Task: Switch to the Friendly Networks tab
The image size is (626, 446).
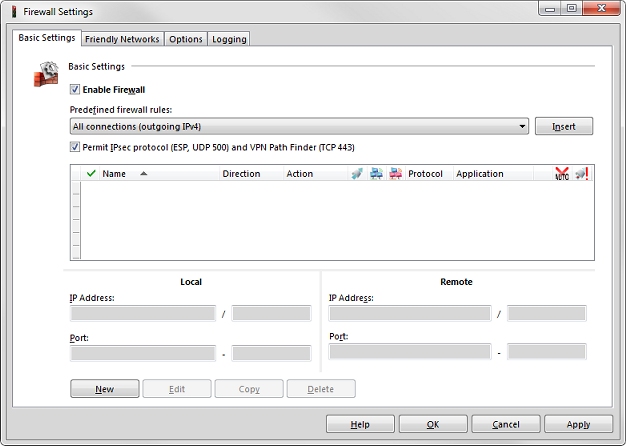Action: [122, 39]
